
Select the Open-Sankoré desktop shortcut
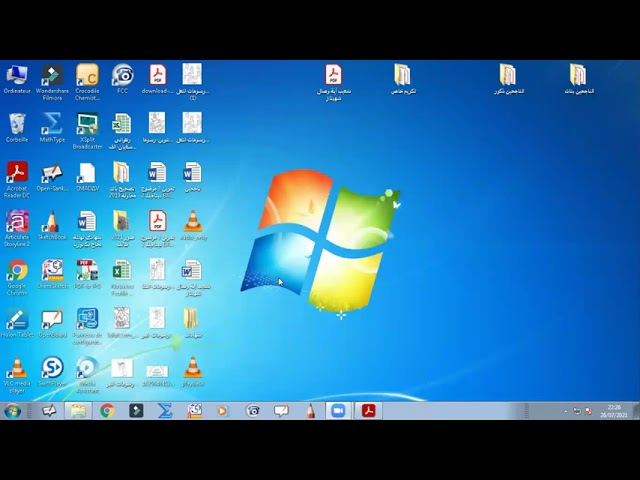tap(52, 177)
